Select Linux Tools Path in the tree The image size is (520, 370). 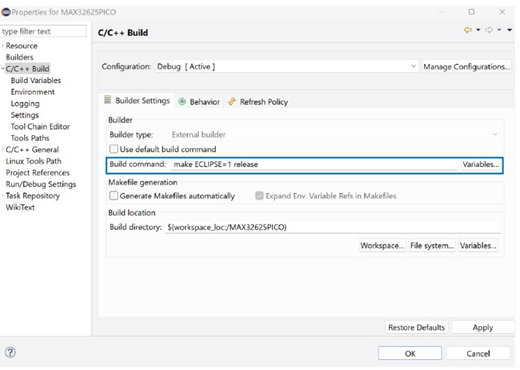(x=33, y=161)
